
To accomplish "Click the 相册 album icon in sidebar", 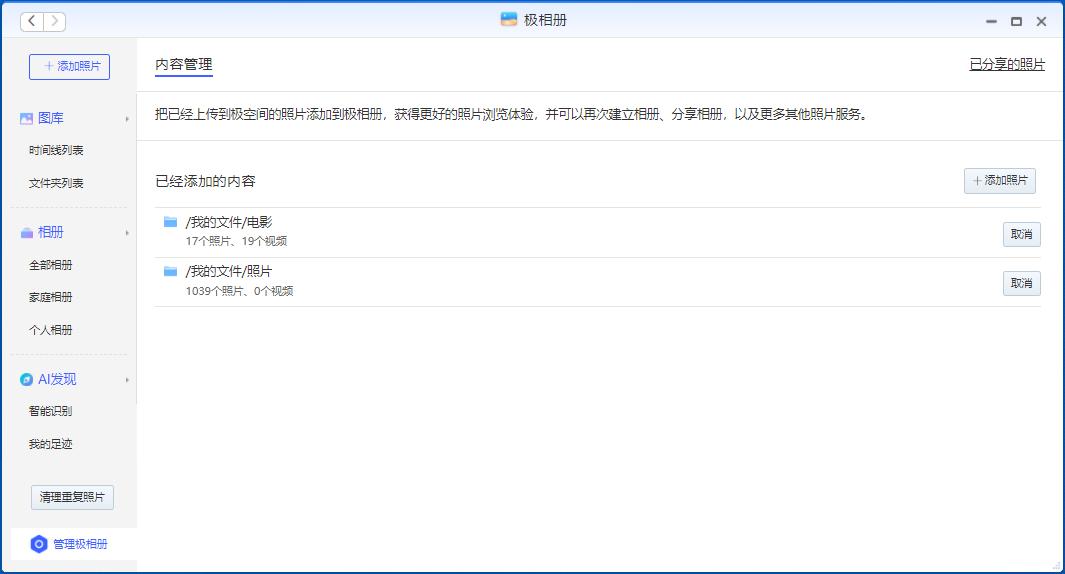I will 26,232.
